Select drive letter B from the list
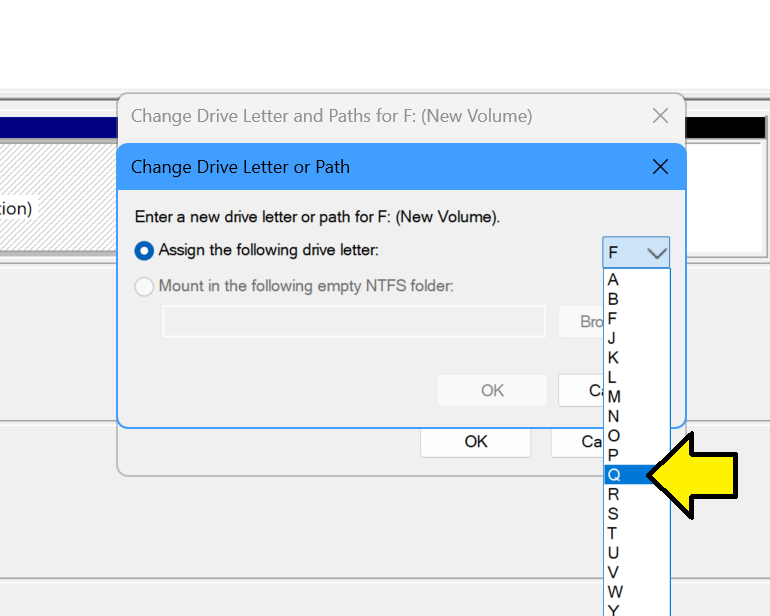The height and width of the screenshot is (616, 770). coord(614,299)
